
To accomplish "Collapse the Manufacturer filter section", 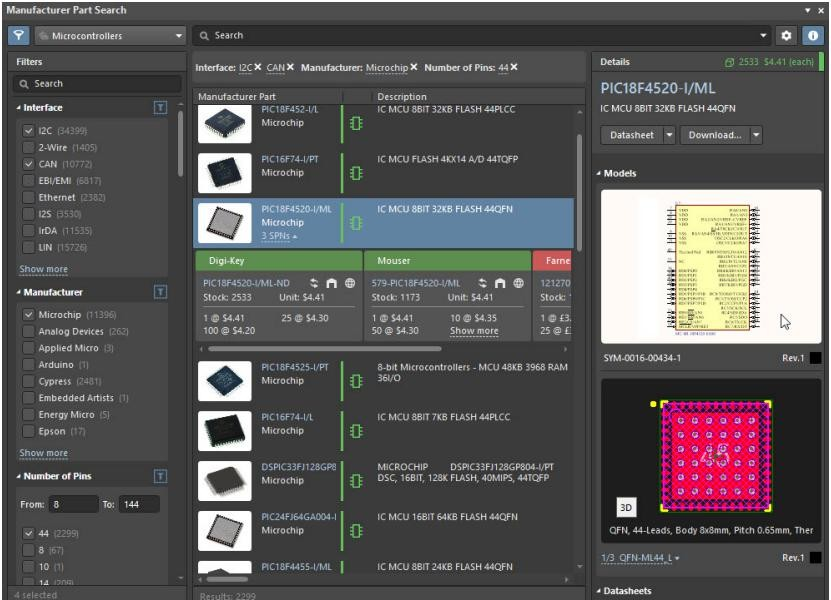I will click(19, 292).
